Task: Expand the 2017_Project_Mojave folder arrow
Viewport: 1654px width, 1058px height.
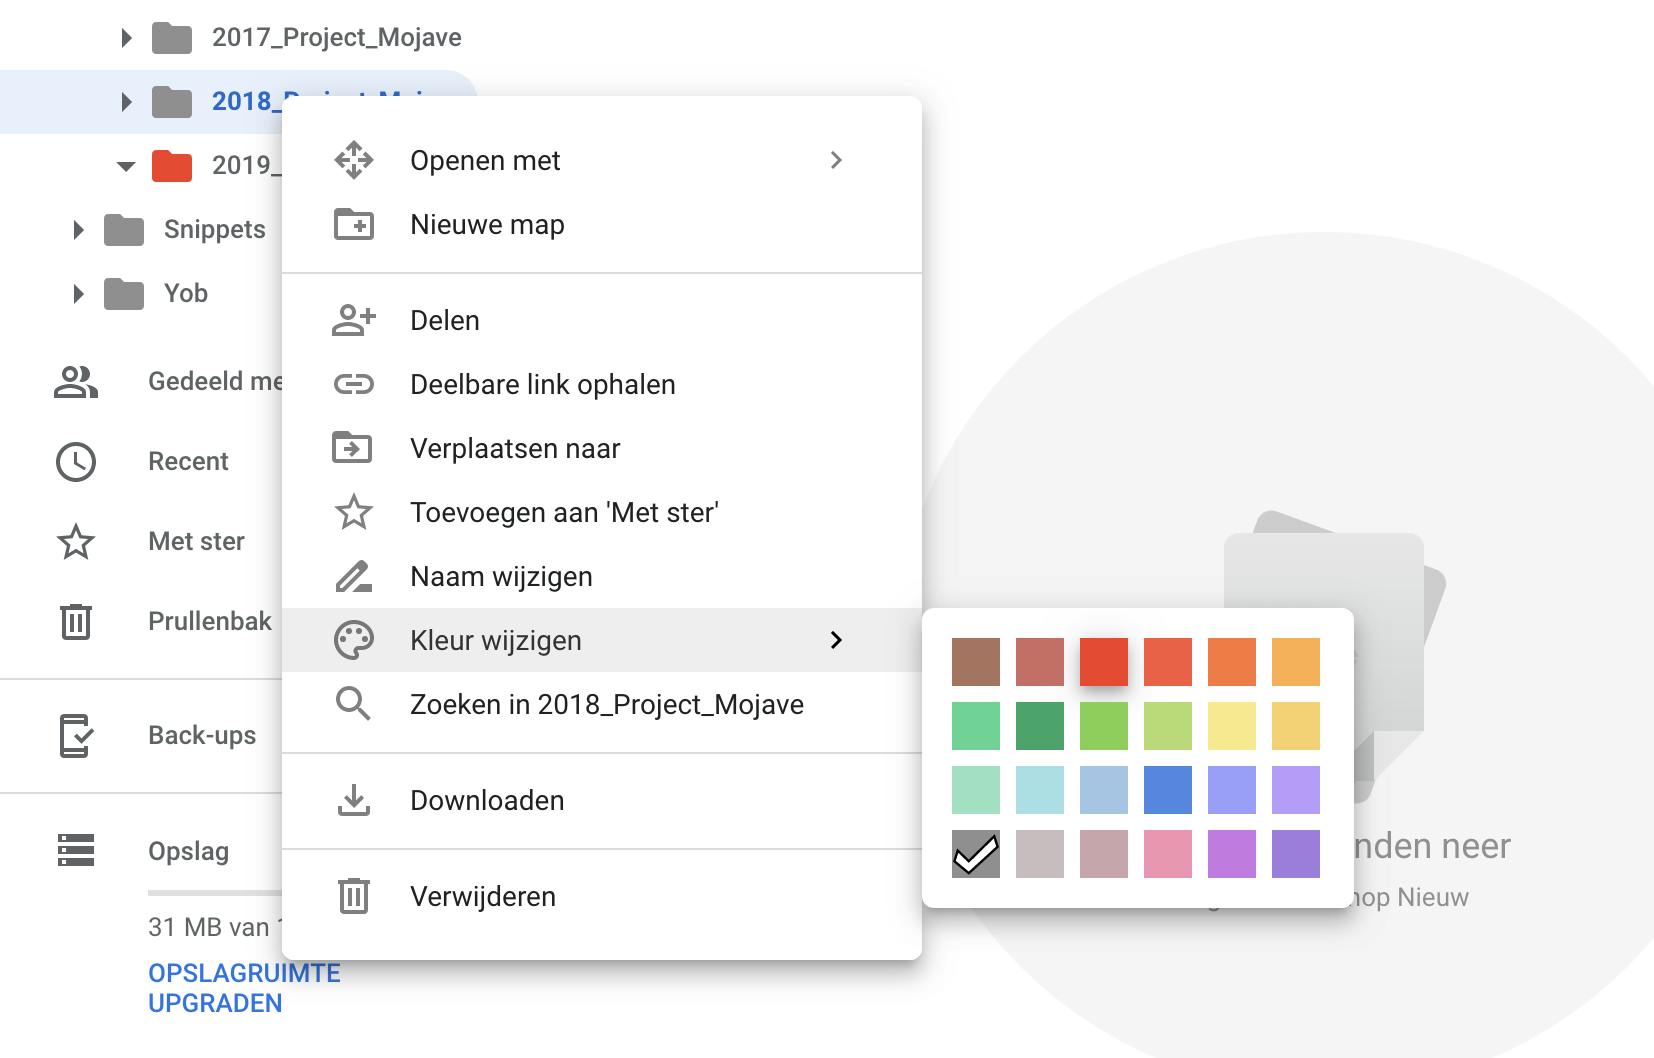Action: click(126, 38)
